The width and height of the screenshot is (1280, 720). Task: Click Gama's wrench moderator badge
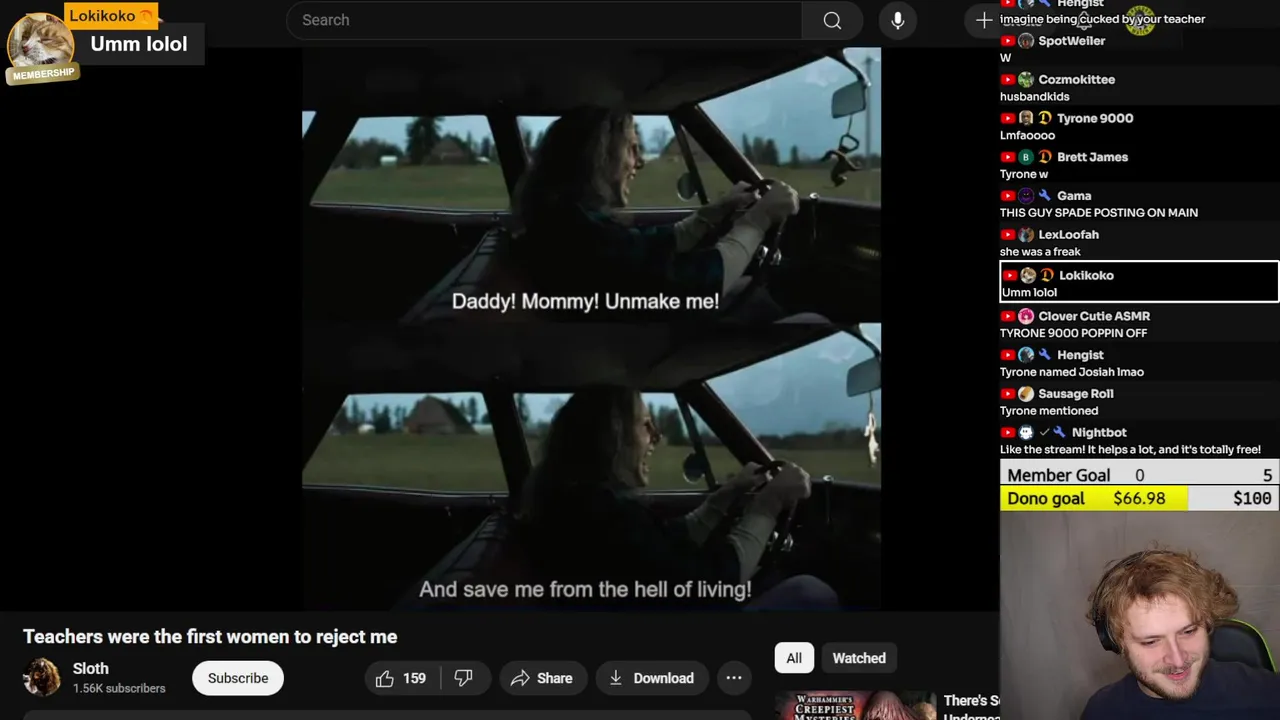pyautogui.click(x=1044, y=196)
